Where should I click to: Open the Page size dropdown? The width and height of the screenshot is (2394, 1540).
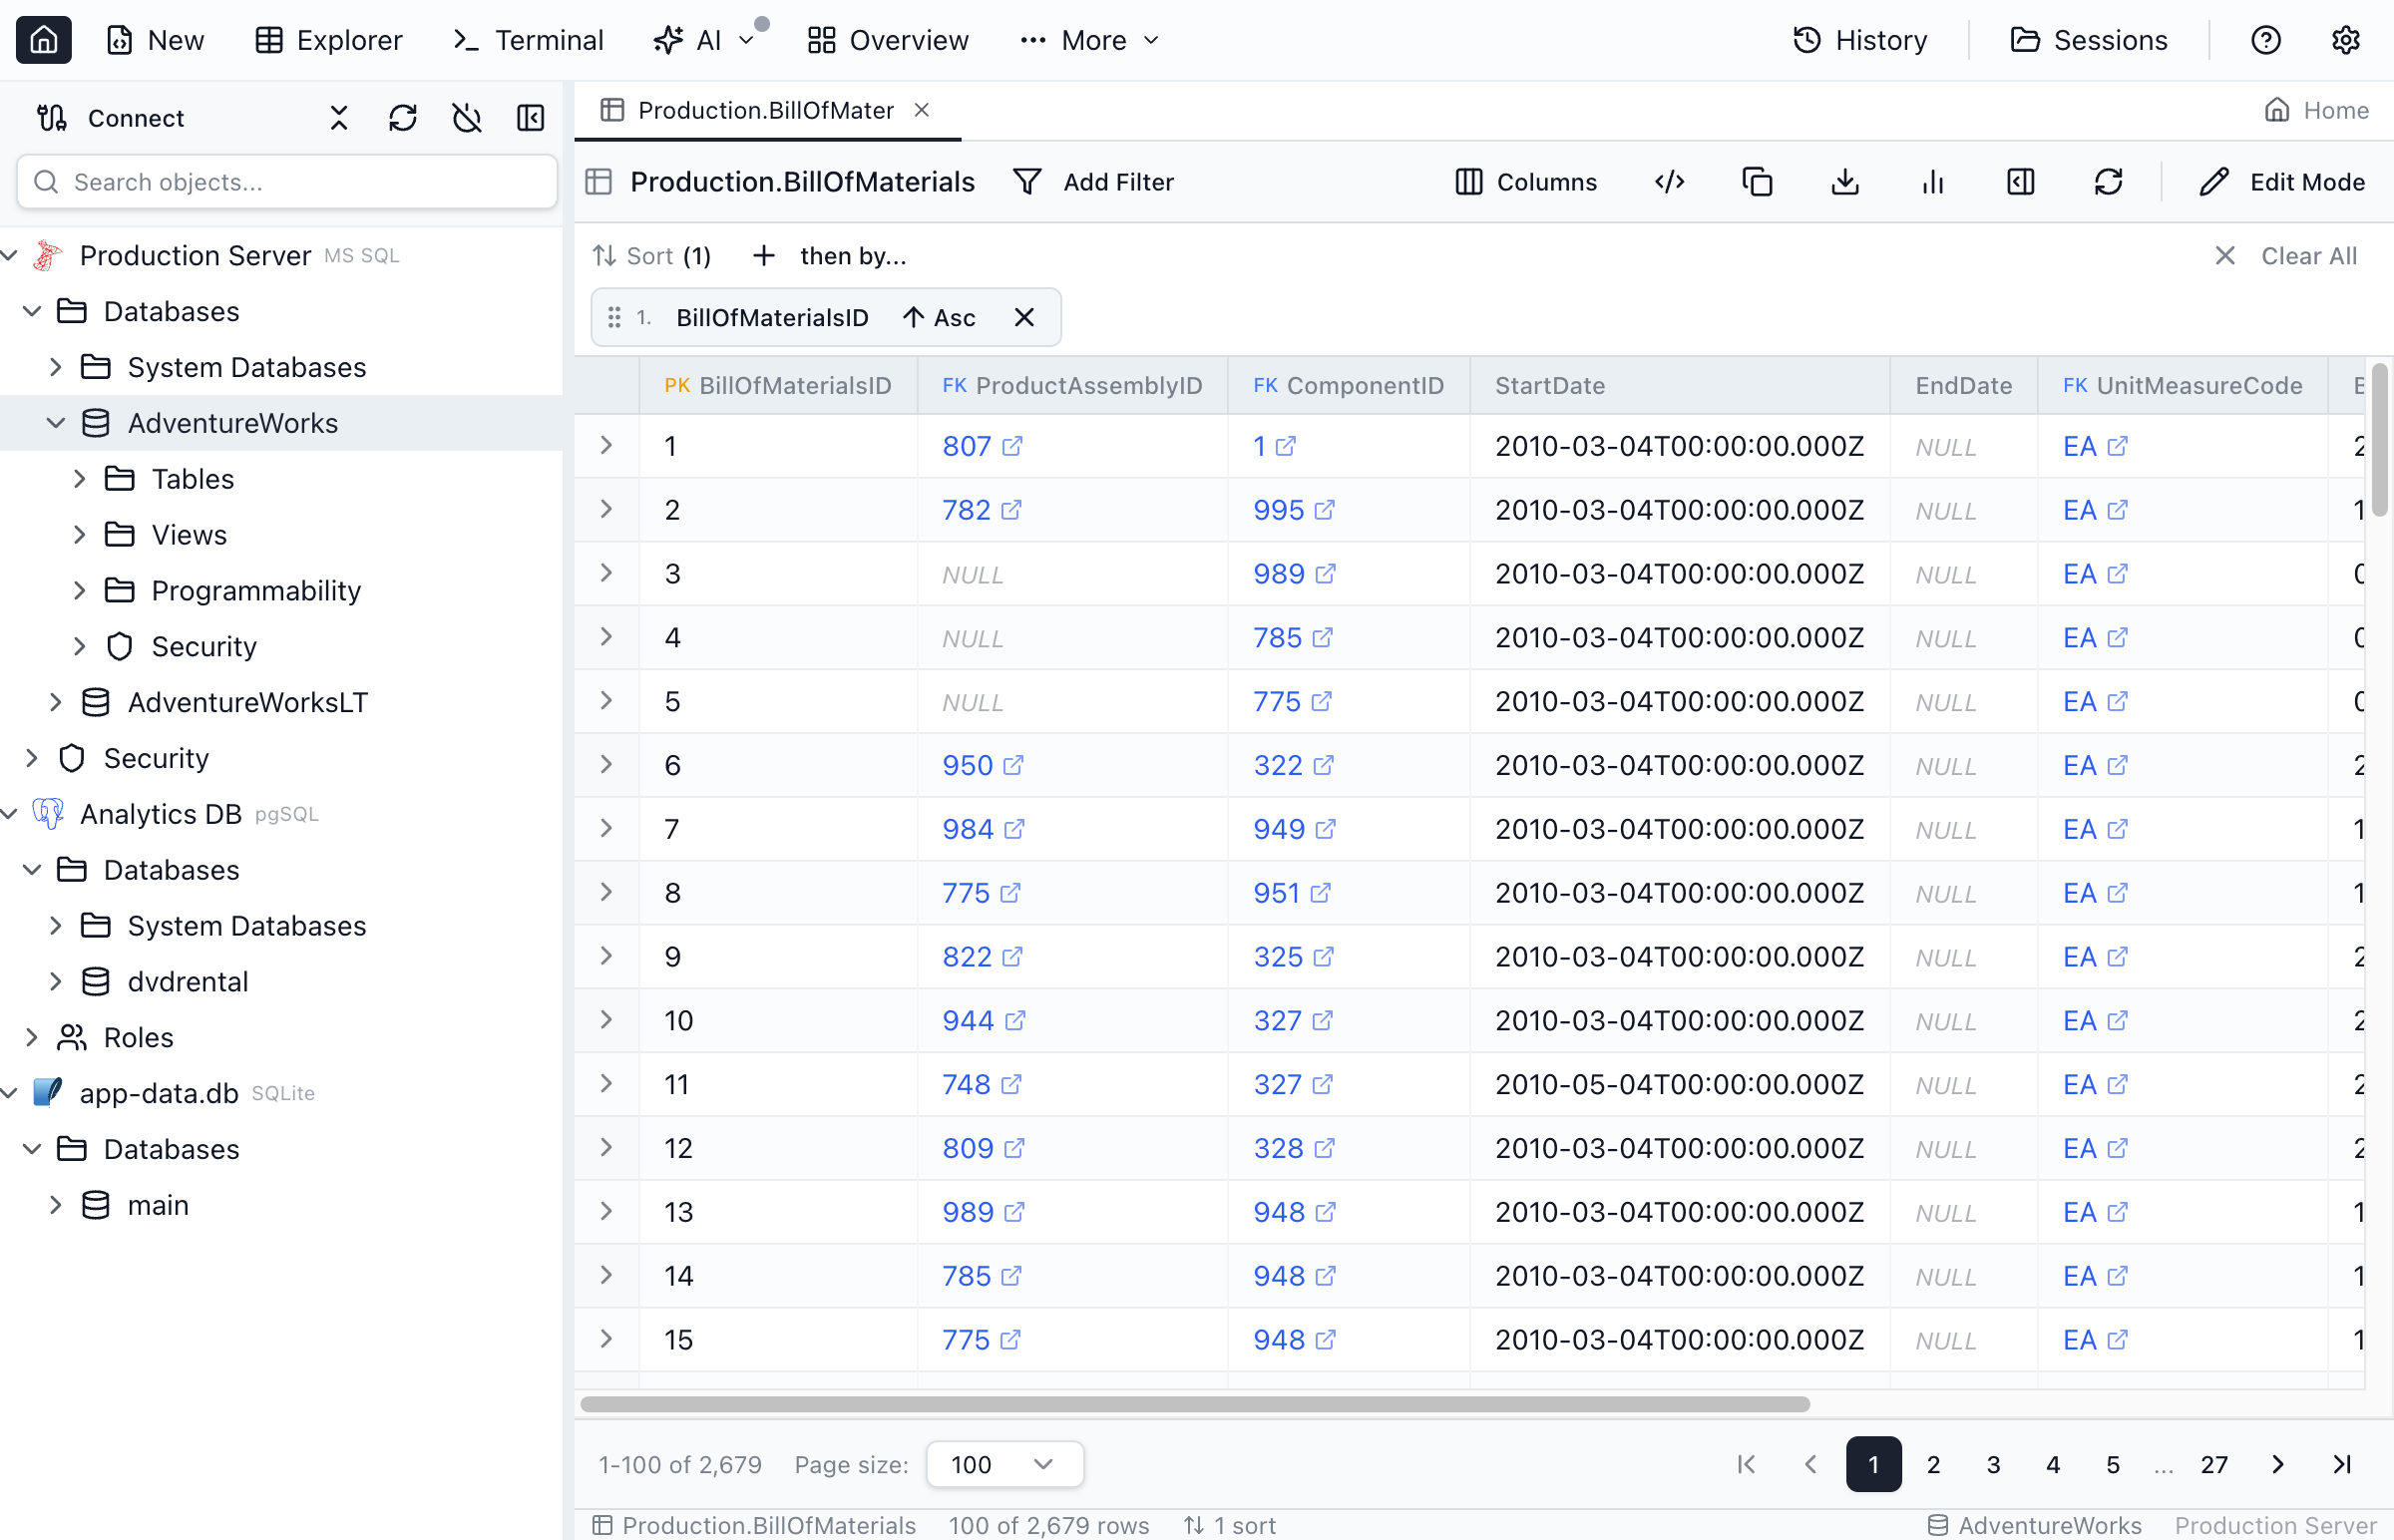[1003, 1463]
